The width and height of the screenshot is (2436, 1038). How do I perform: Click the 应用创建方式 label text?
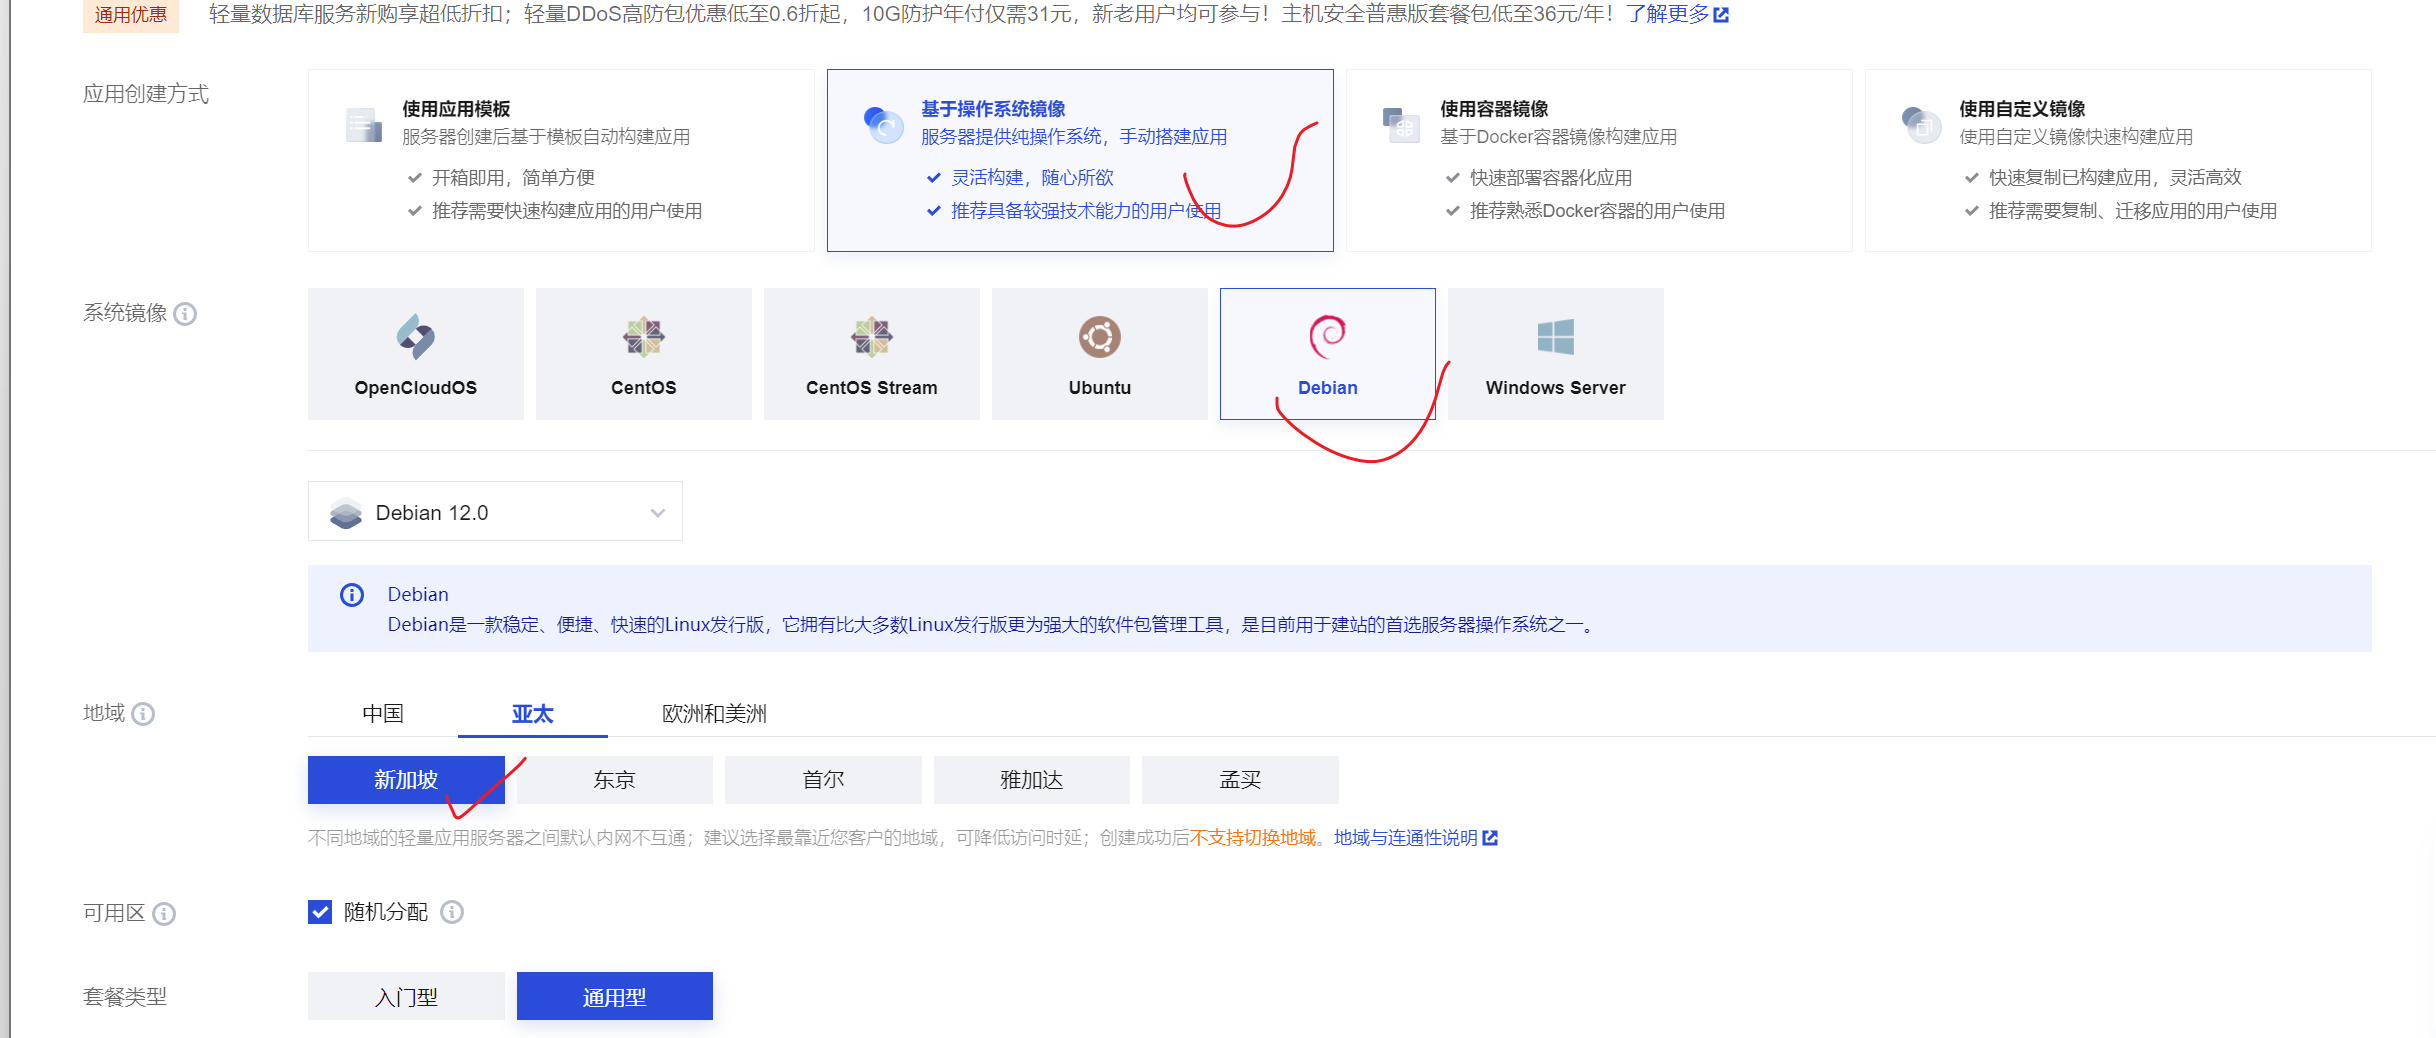point(146,94)
